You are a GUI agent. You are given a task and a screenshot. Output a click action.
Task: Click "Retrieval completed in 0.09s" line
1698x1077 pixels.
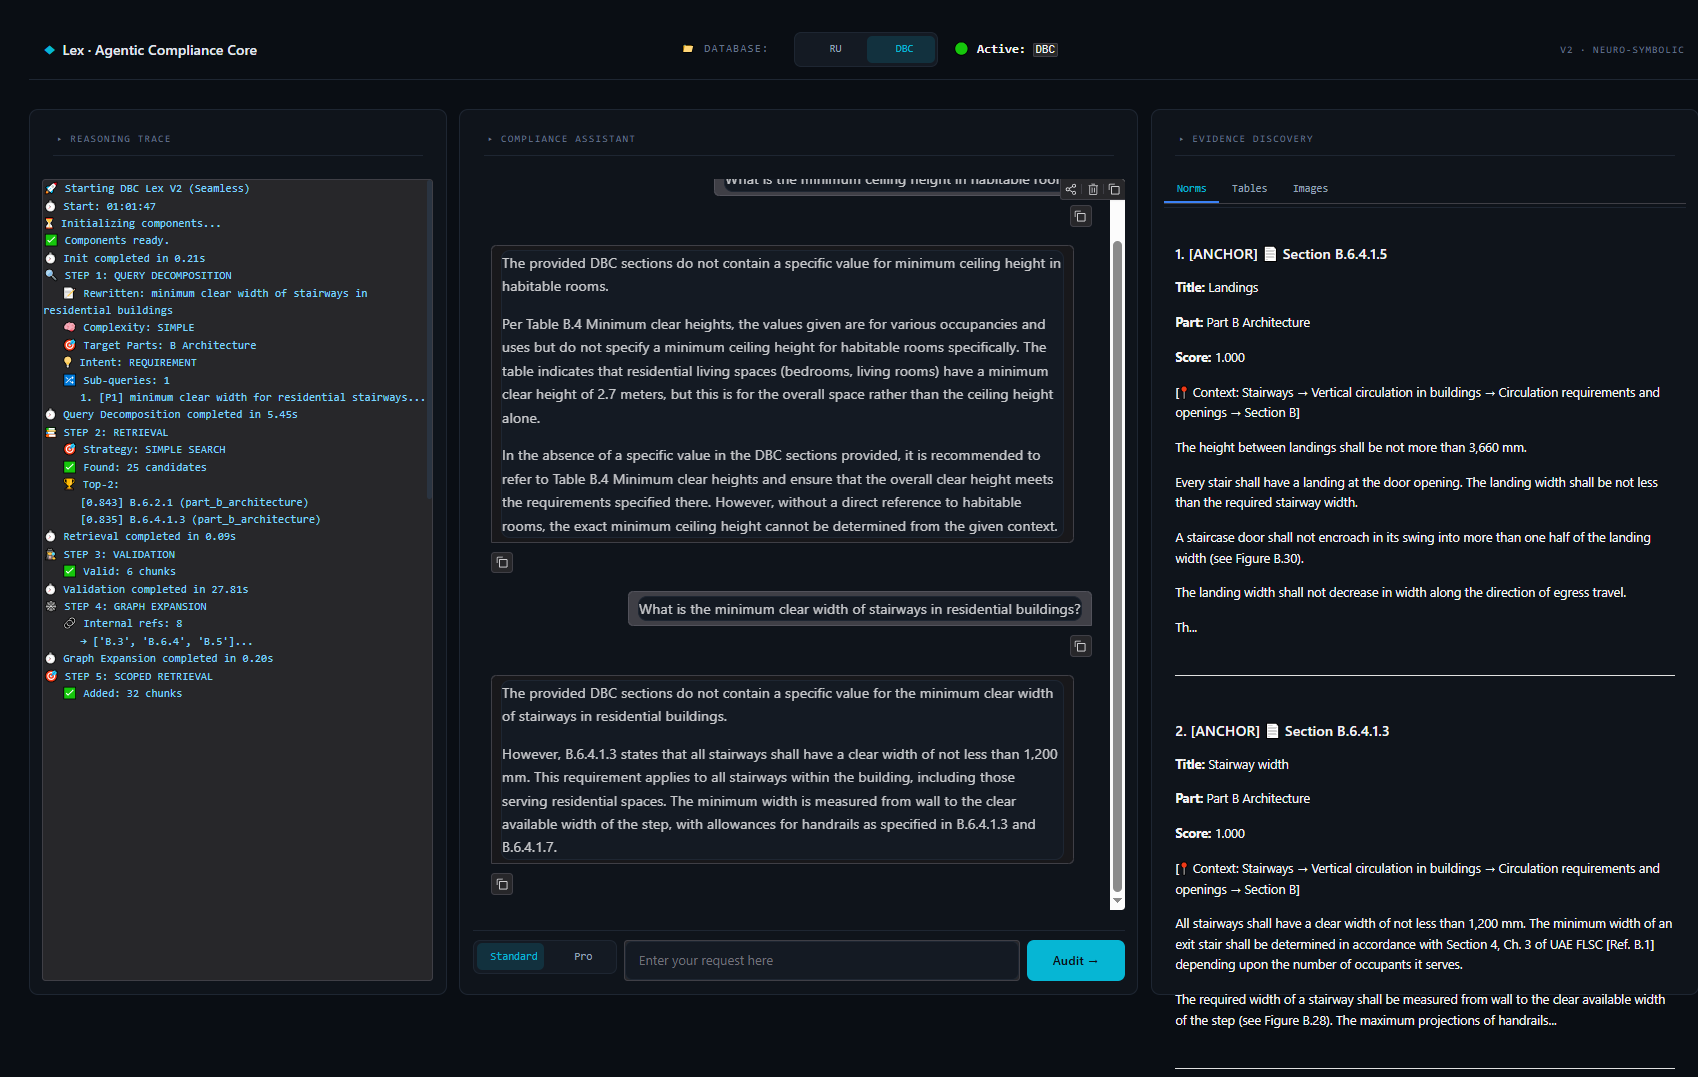(x=149, y=536)
